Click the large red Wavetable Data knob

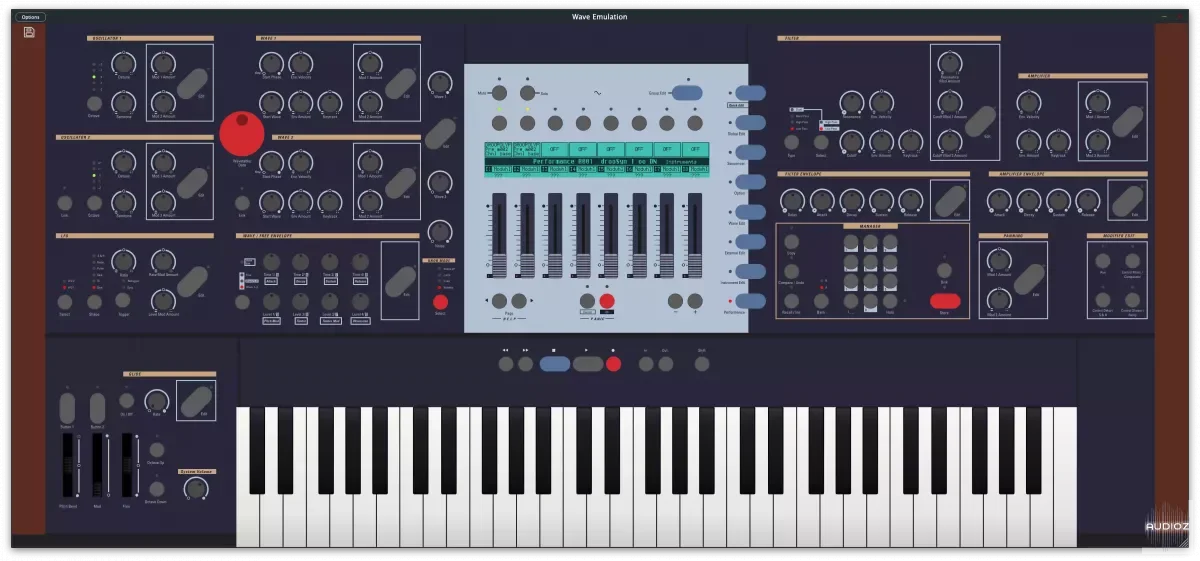coord(241,134)
